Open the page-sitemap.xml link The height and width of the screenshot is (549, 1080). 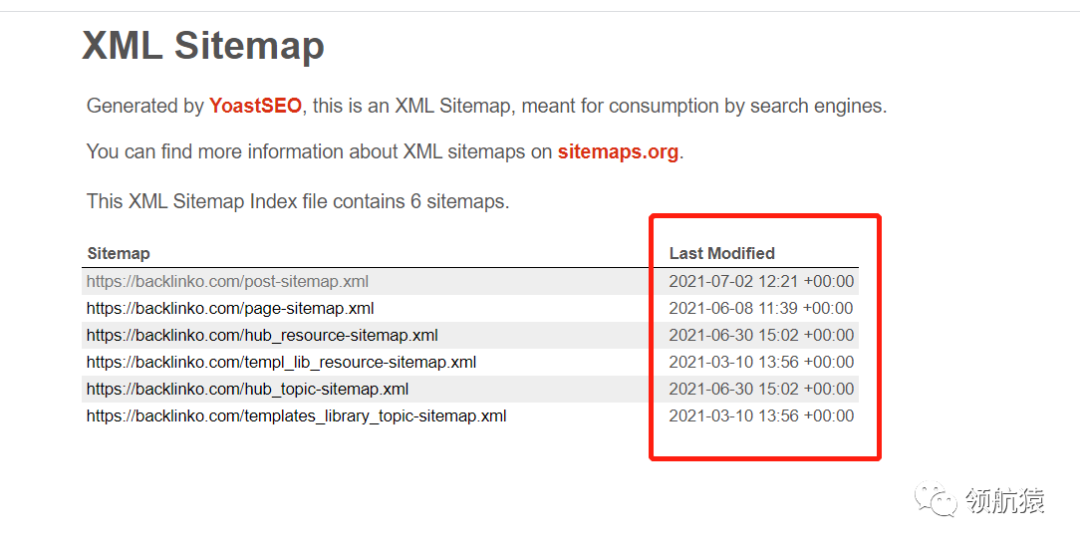click(x=230, y=309)
